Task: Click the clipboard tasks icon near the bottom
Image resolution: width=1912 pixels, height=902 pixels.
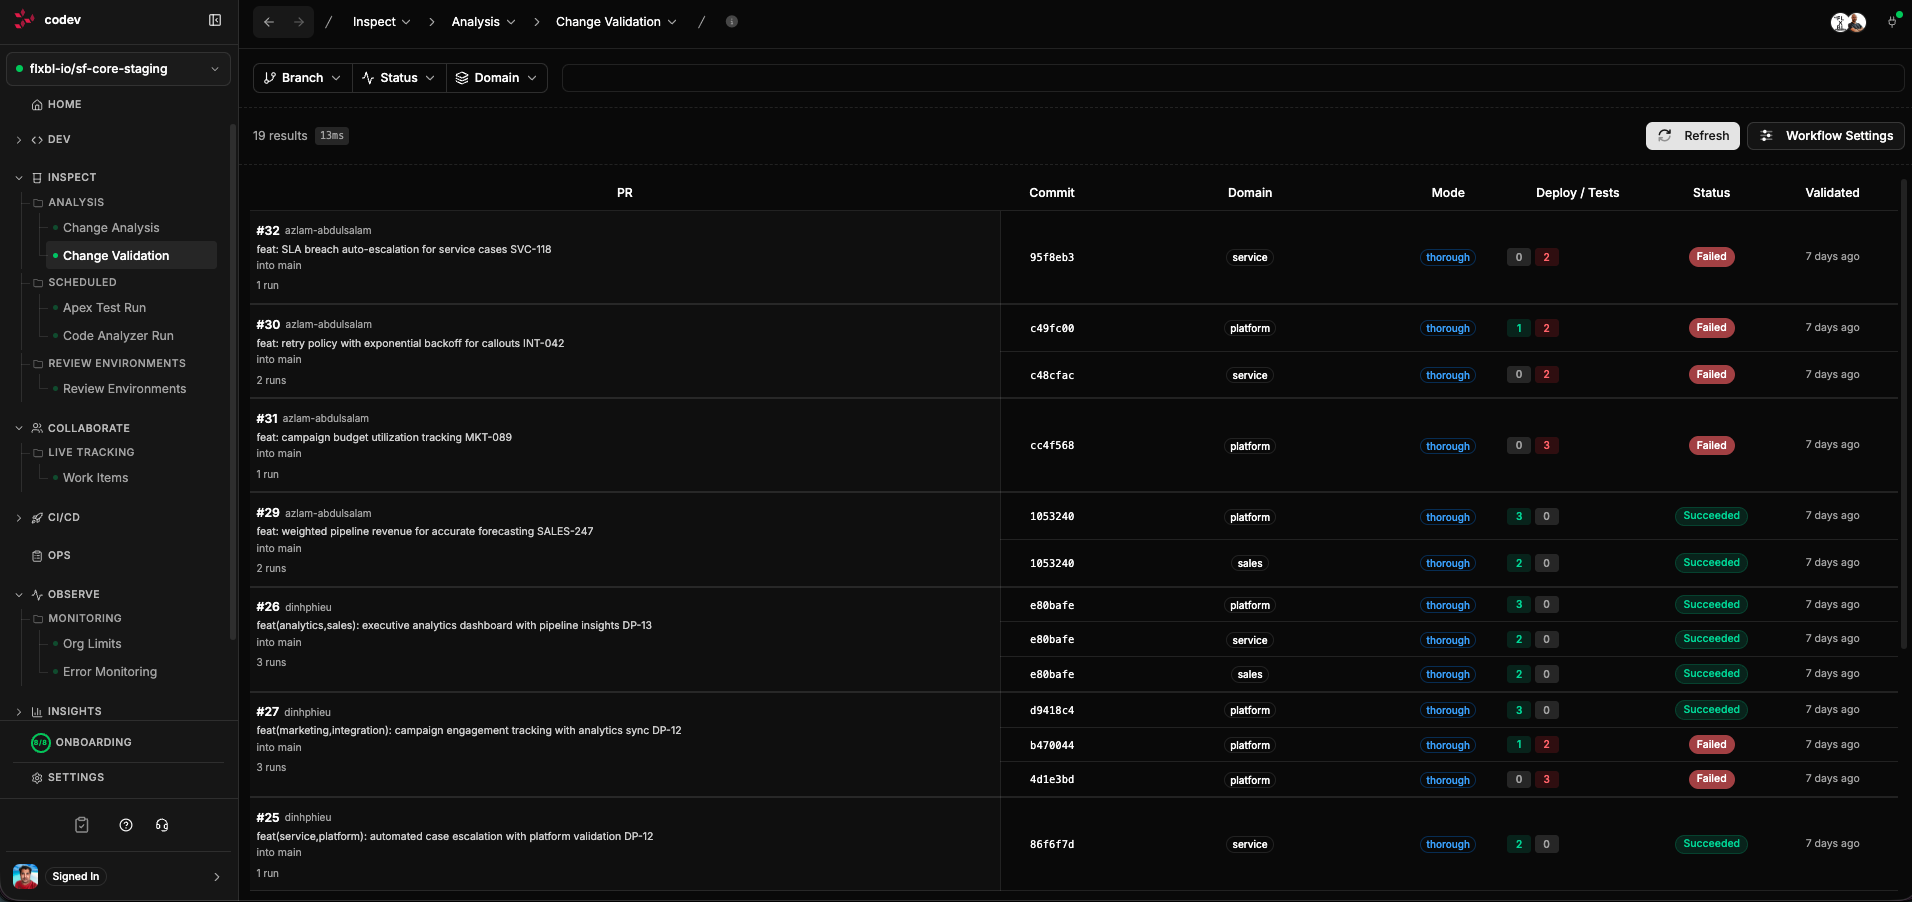Action: click(81, 824)
